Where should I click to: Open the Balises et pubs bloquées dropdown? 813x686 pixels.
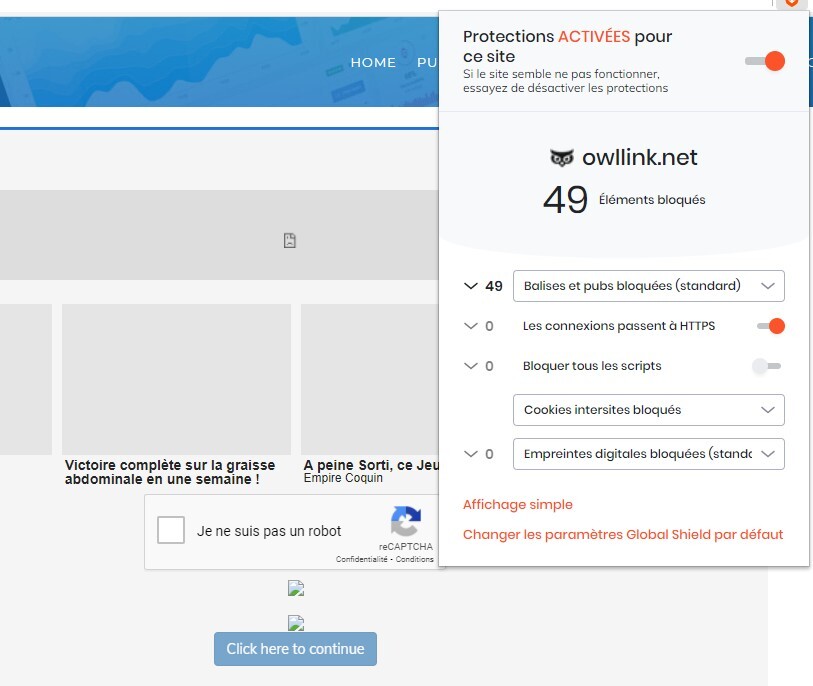649,286
